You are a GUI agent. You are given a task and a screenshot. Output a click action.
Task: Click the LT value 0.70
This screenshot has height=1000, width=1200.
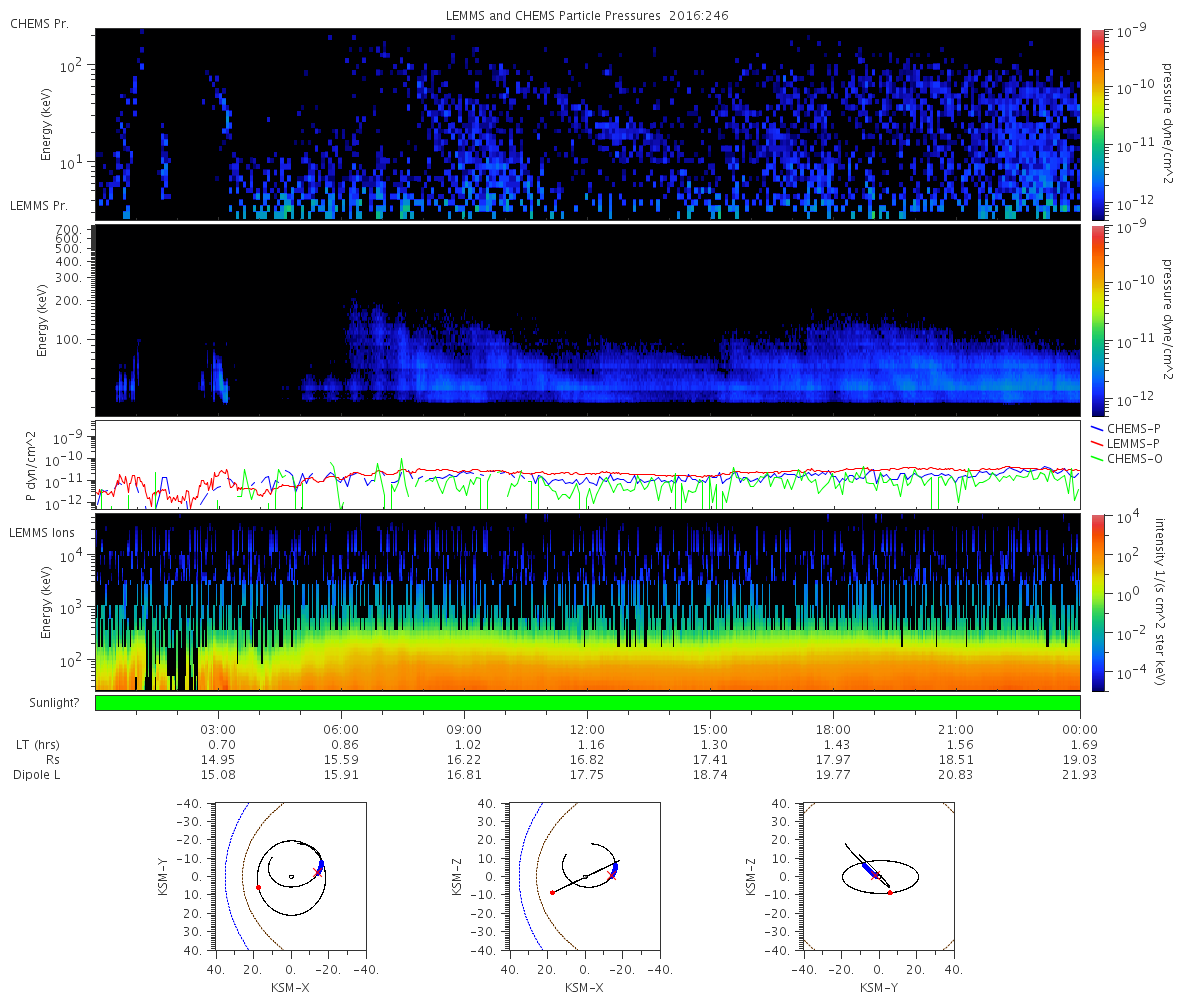(224, 745)
